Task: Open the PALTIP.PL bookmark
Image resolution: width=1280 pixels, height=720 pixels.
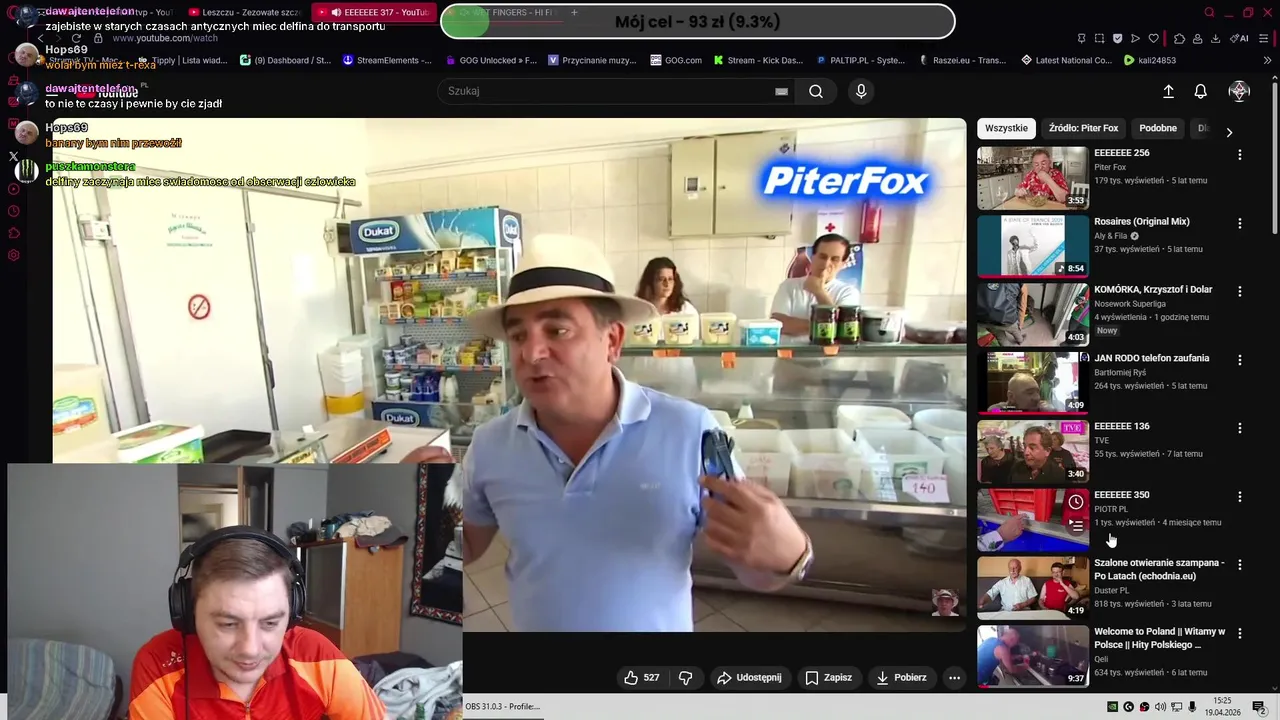Action: pyautogui.click(x=861, y=60)
